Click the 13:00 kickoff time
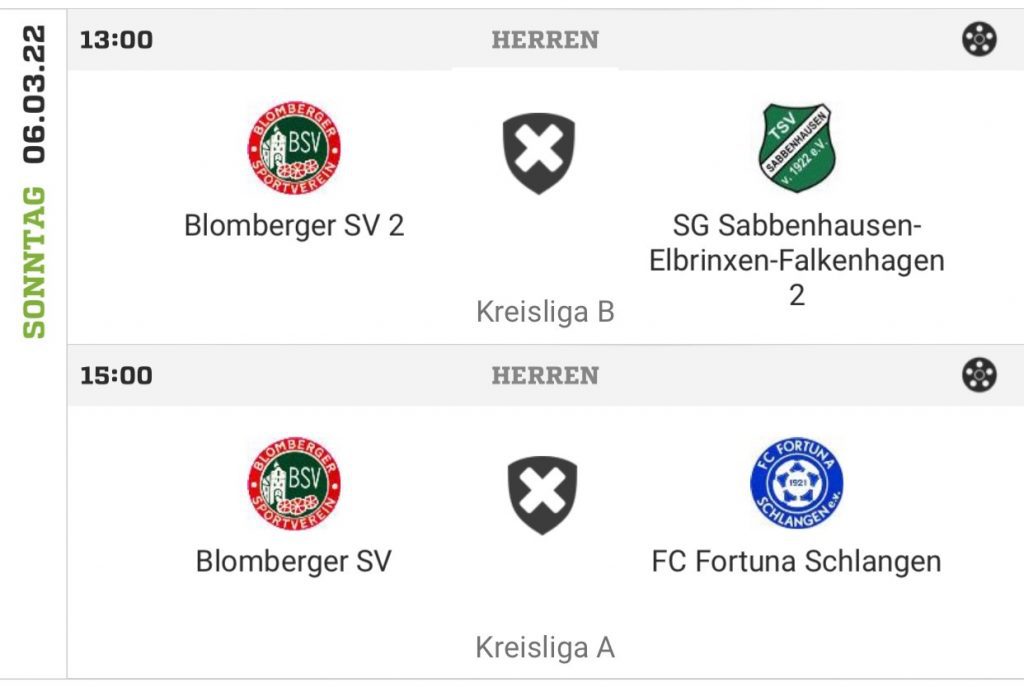 pyautogui.click(x=116, y=40)
